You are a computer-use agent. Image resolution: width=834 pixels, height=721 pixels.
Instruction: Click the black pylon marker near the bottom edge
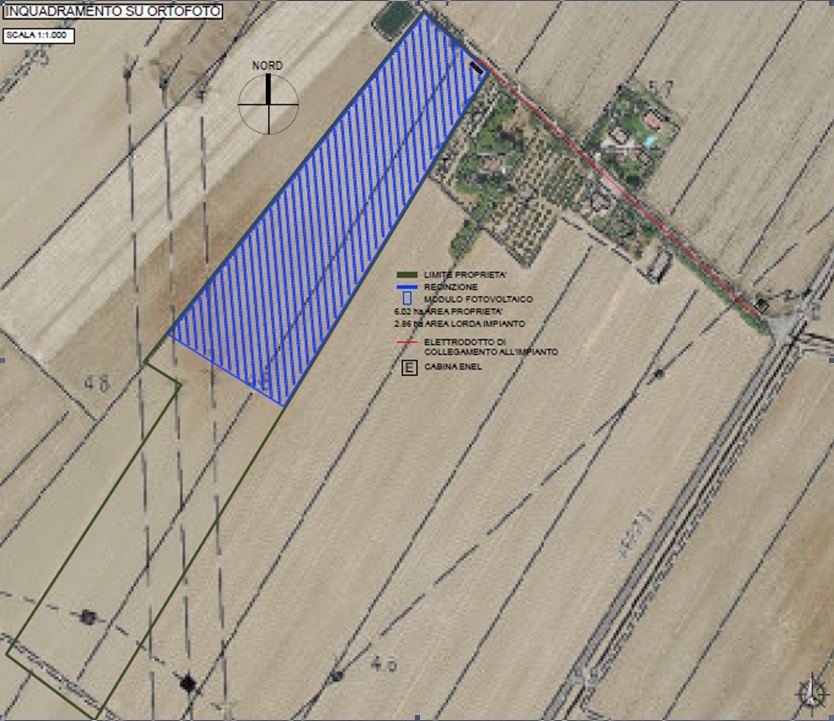pos(186,682)
